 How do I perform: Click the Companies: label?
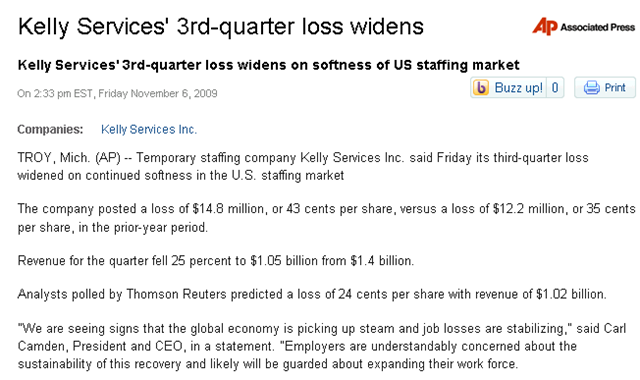(x=50, y=129)
